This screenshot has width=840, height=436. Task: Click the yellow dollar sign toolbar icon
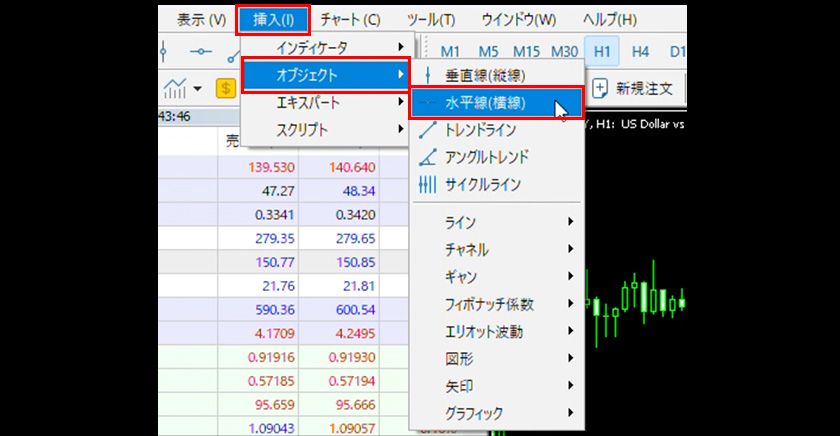coord(225,89)
